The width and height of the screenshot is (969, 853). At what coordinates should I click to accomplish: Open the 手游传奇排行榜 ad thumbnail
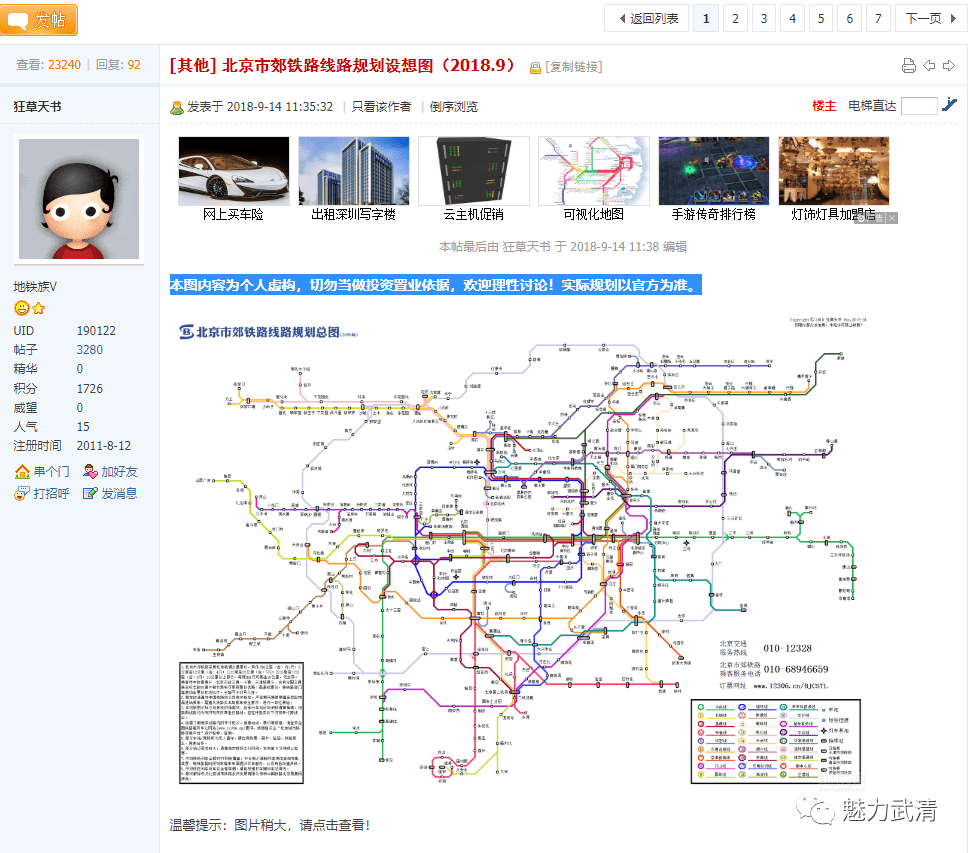click(x=714, y=171)
